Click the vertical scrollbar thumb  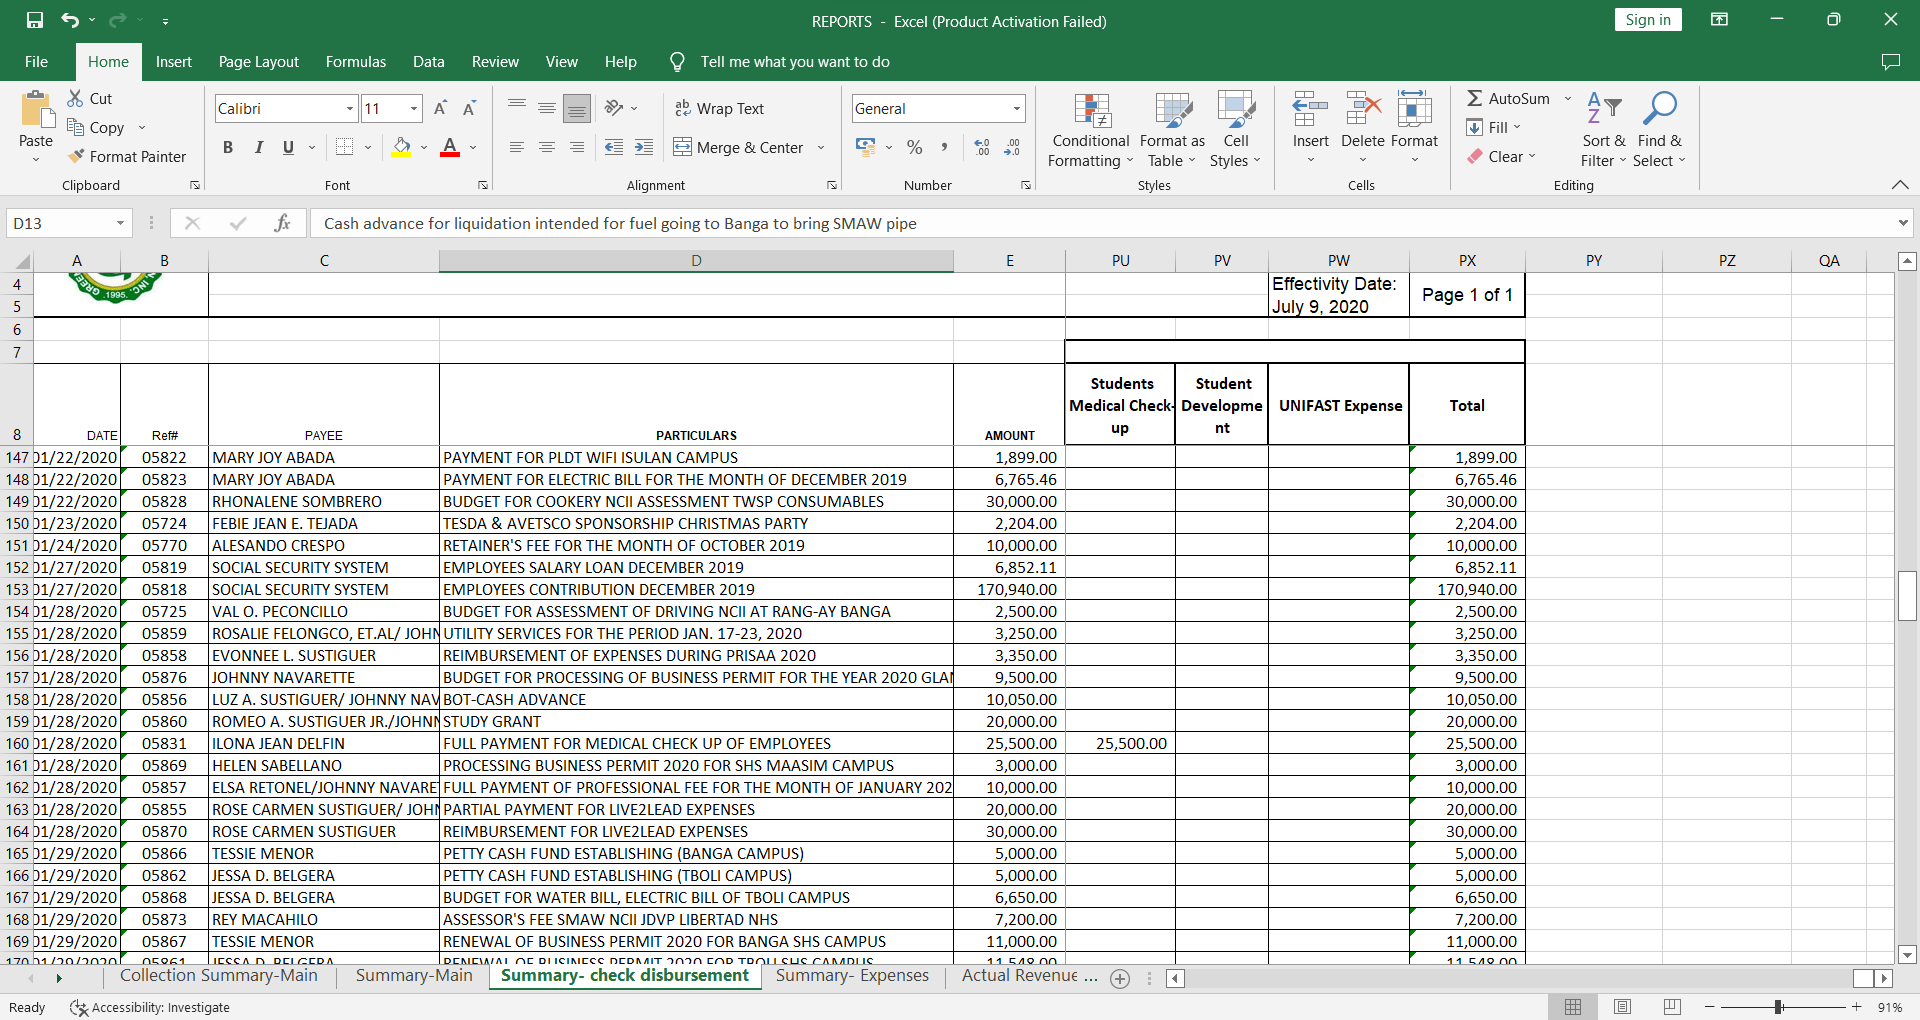pos(1907,596)
